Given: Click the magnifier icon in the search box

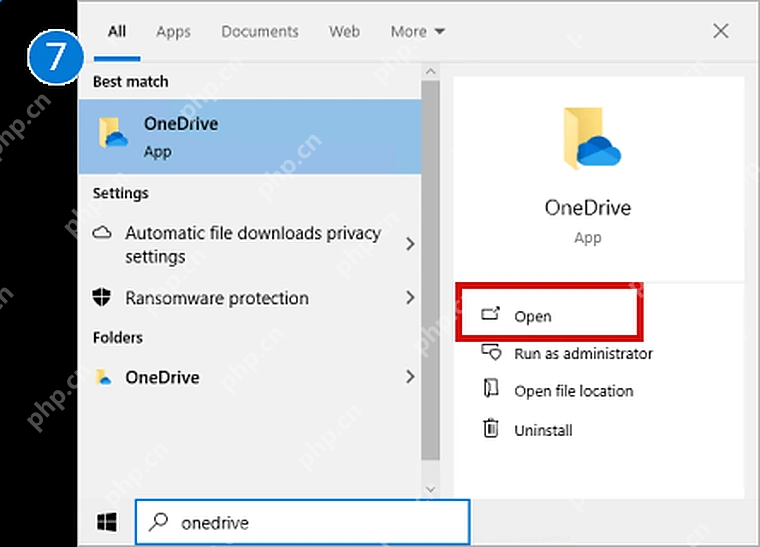Looking at the screenshot, I should click(158, 522).
